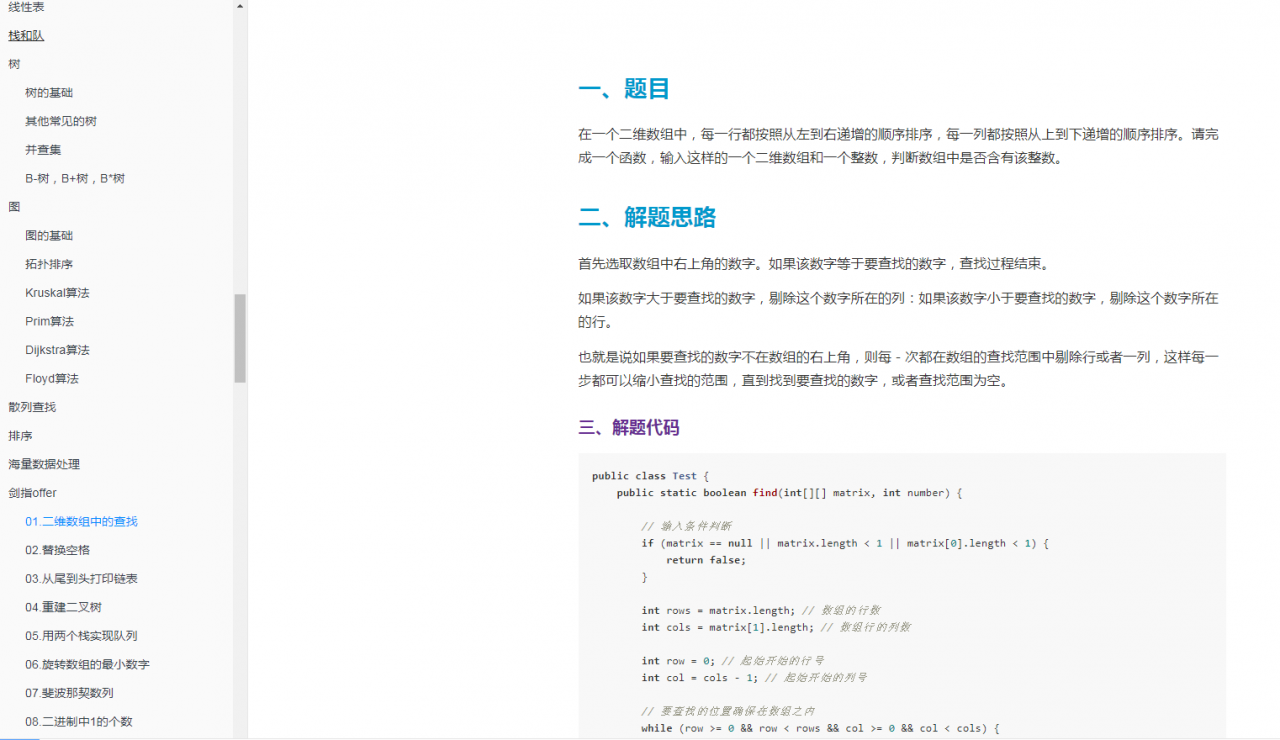The height and width of the screenshot is (740, 1280).
Task: Open B-树，B+树，B*树 chapter
Action: coord(75,178)
